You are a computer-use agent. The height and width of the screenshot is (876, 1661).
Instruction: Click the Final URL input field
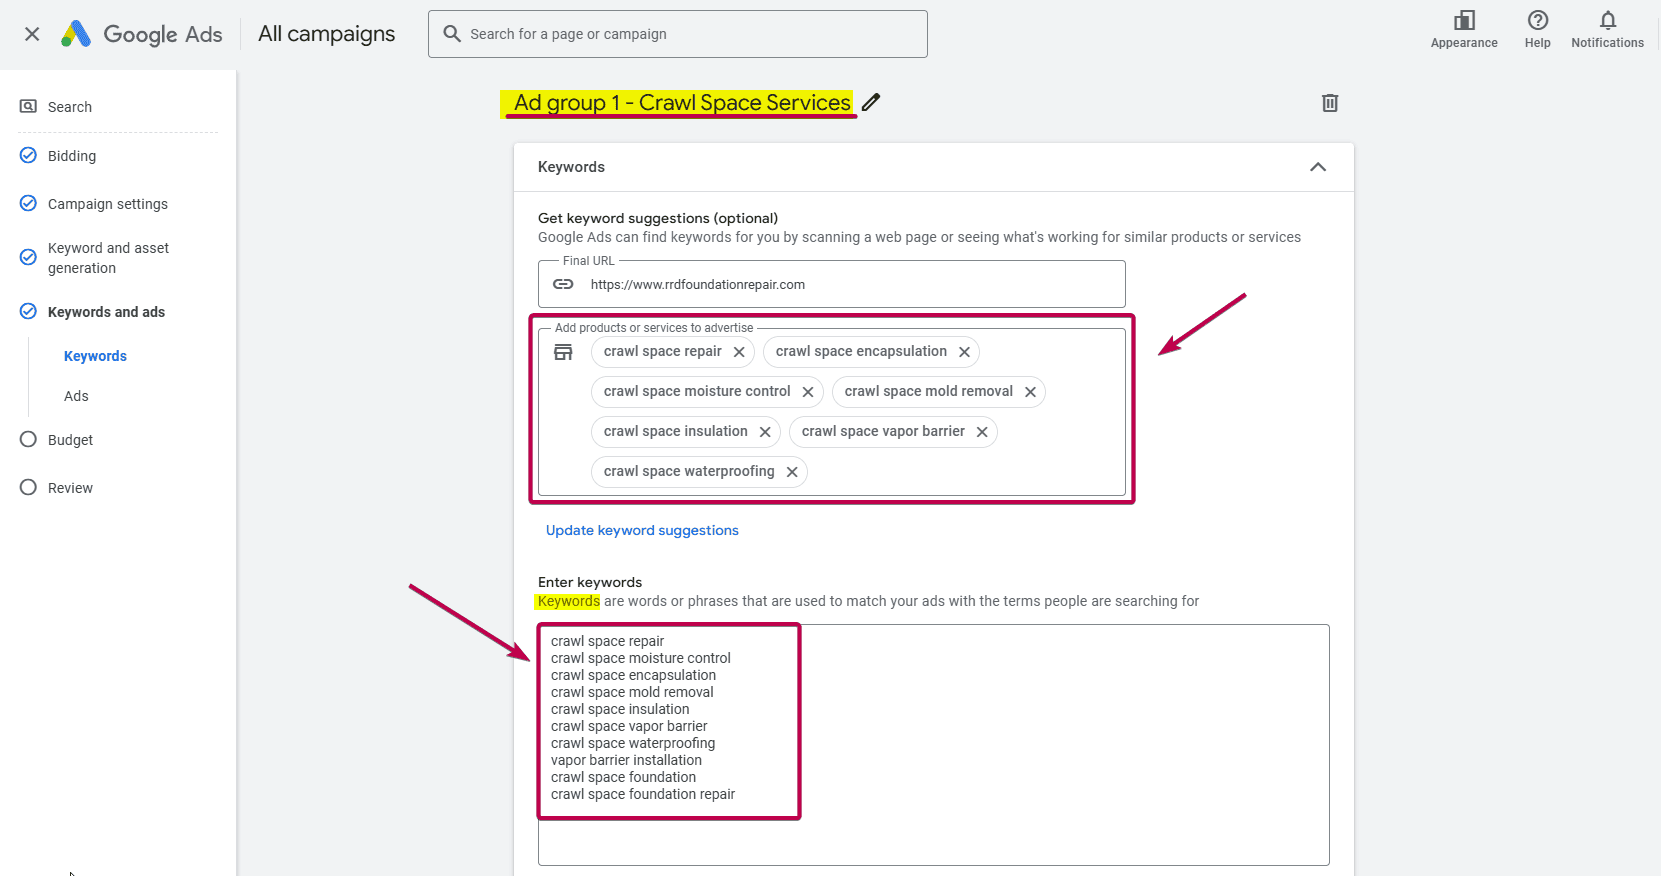tap(850, 285)
